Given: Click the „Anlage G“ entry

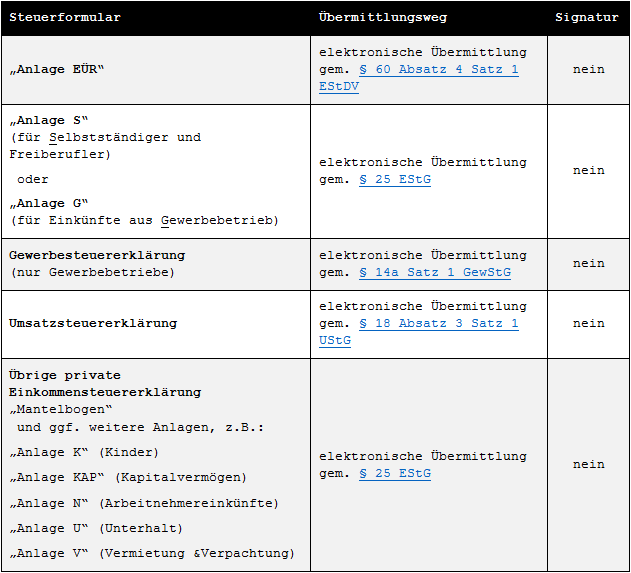Looking at the screenshot, I should (48, 204).
